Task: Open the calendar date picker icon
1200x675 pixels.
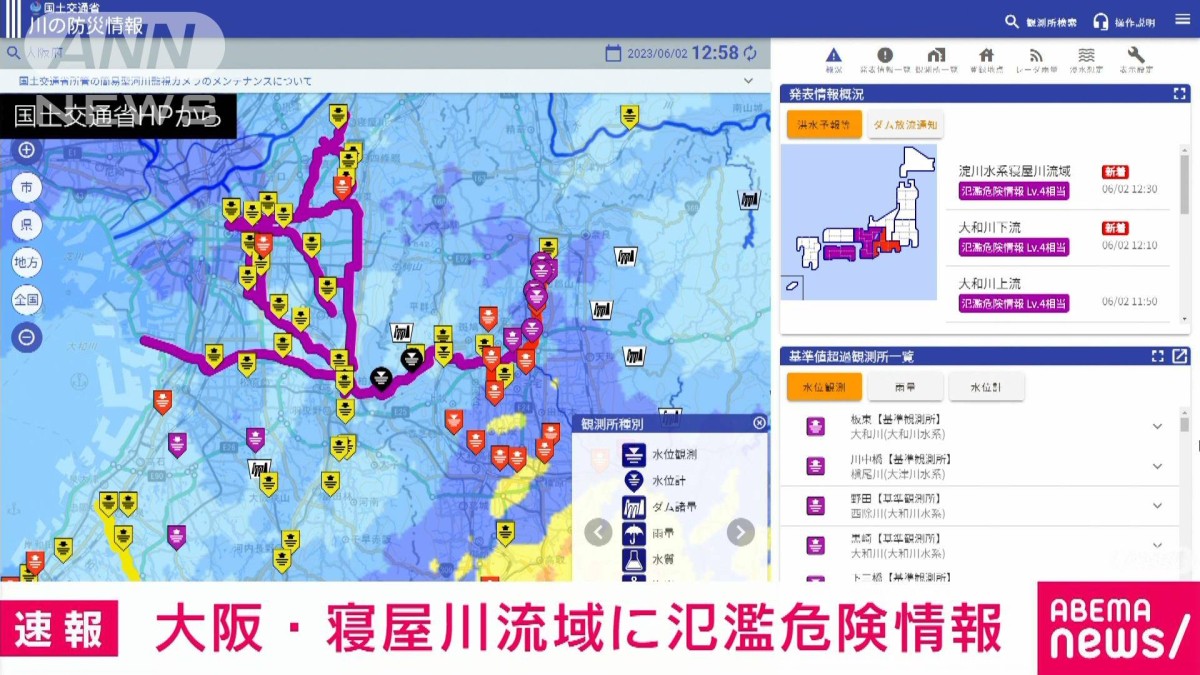Action: tap(613, 53)
